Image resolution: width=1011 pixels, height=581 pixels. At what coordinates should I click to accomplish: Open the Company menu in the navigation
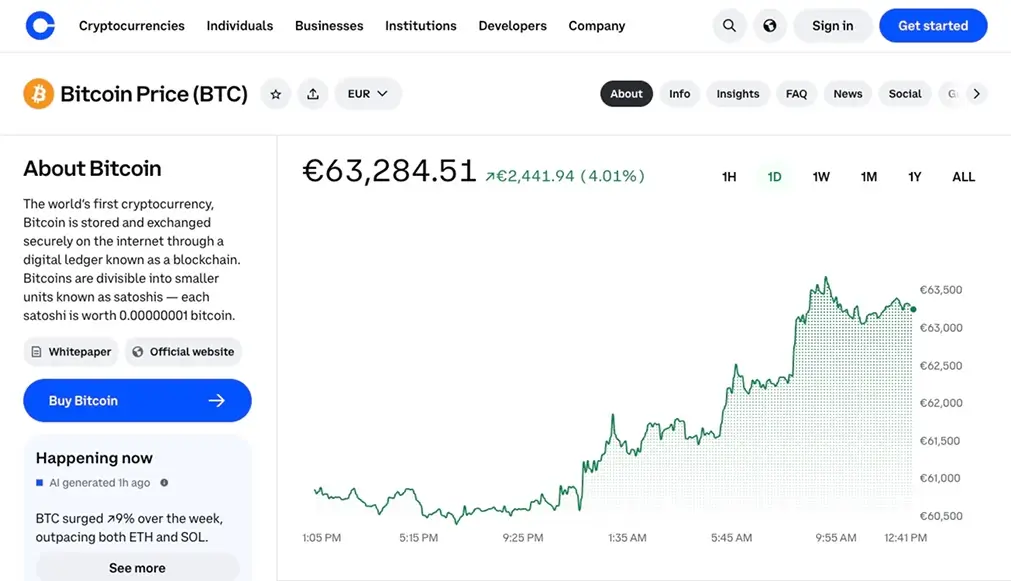596,25
